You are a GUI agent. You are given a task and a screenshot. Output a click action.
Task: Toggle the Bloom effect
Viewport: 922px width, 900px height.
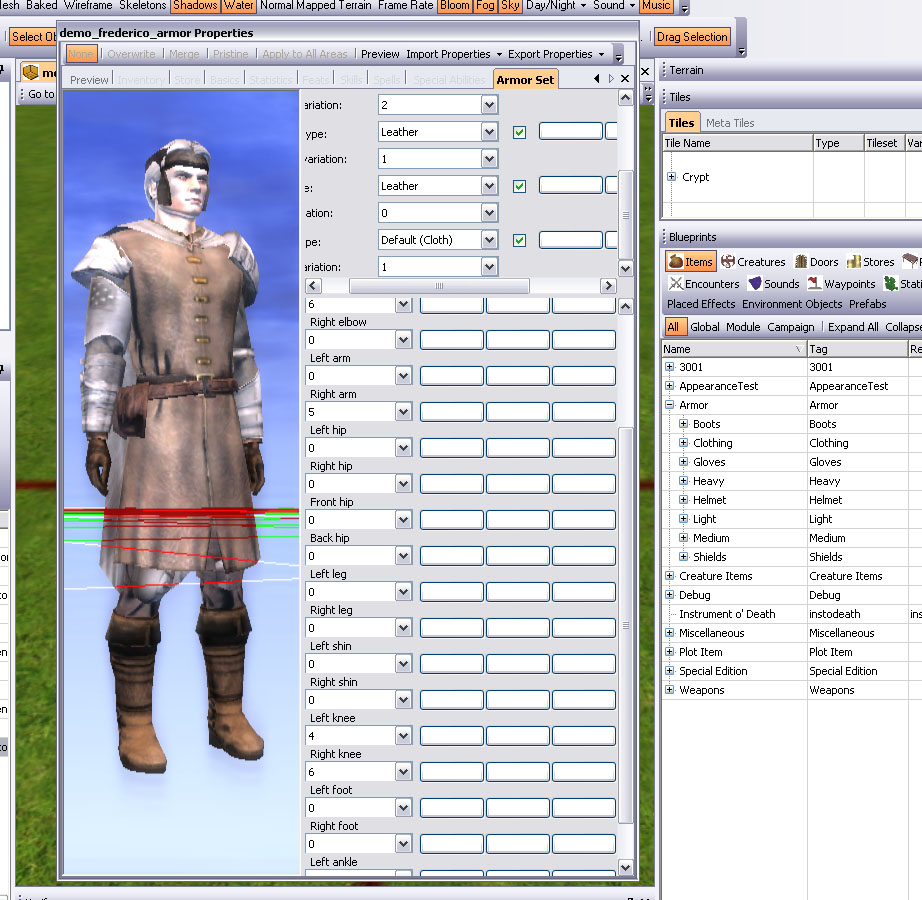tap(455, 6)
